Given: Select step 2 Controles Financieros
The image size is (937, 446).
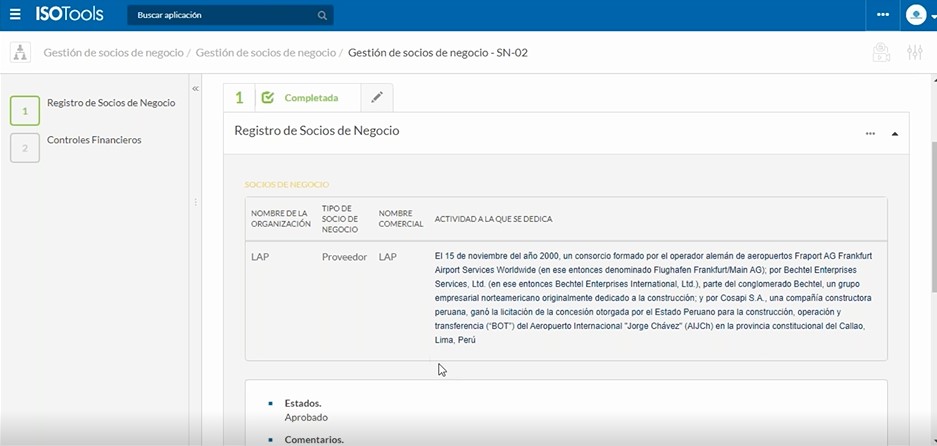Looking at the screenshot, I should tap(94, 140).
